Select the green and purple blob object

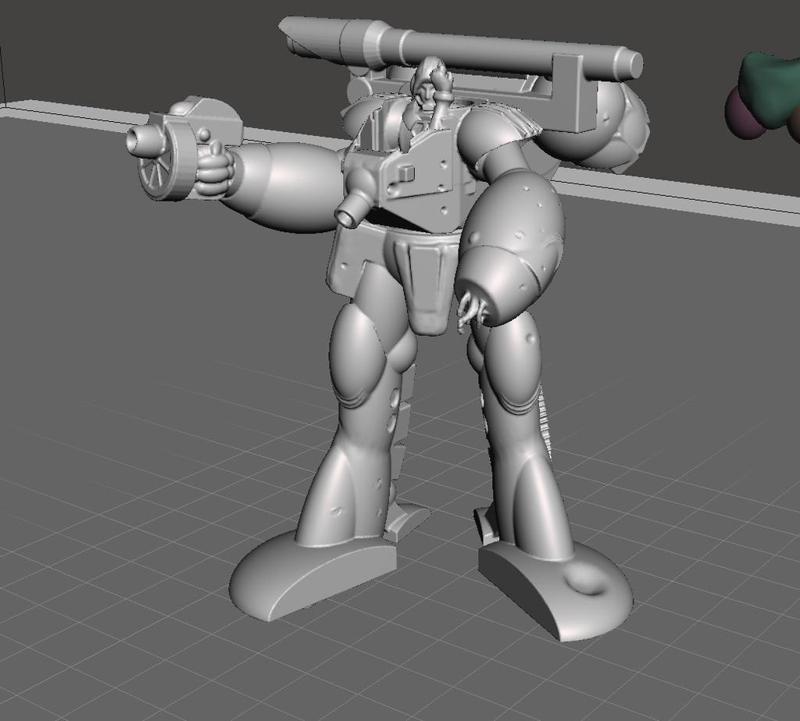764,96
